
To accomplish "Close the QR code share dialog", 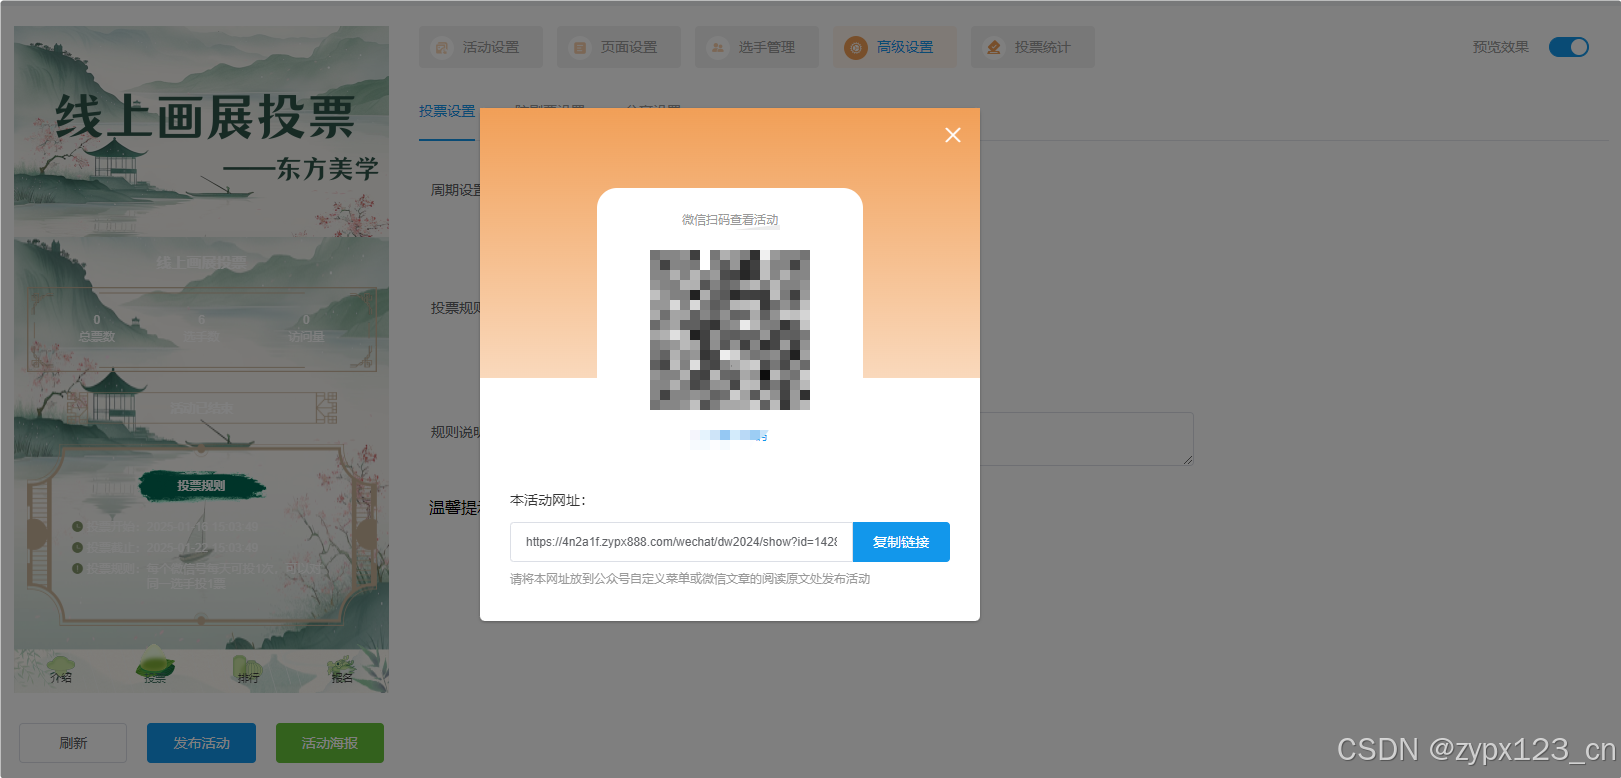I will pyautogui.click(x=953, y=135).
